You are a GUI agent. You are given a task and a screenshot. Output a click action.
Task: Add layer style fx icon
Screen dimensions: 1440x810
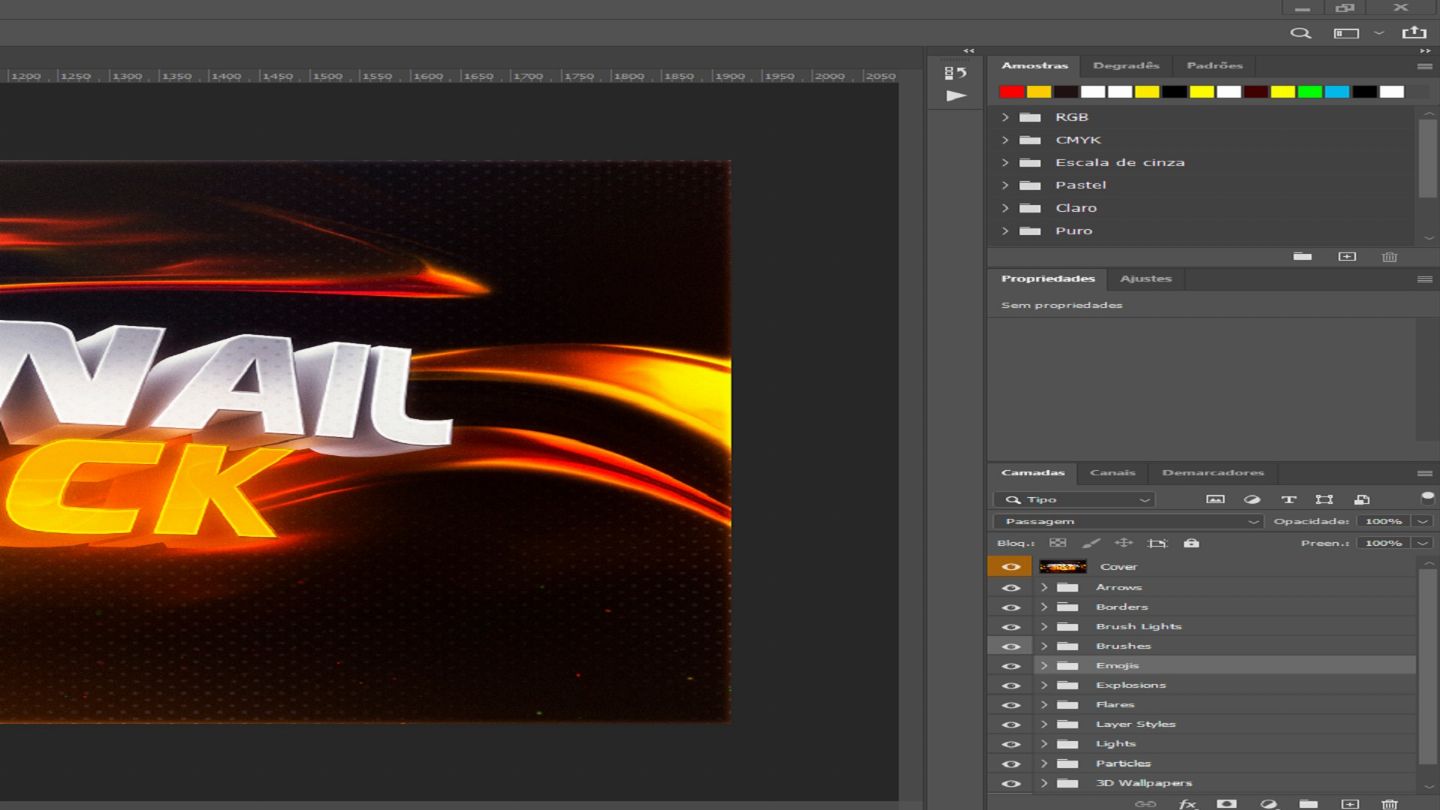click(x=1187, y=804)
